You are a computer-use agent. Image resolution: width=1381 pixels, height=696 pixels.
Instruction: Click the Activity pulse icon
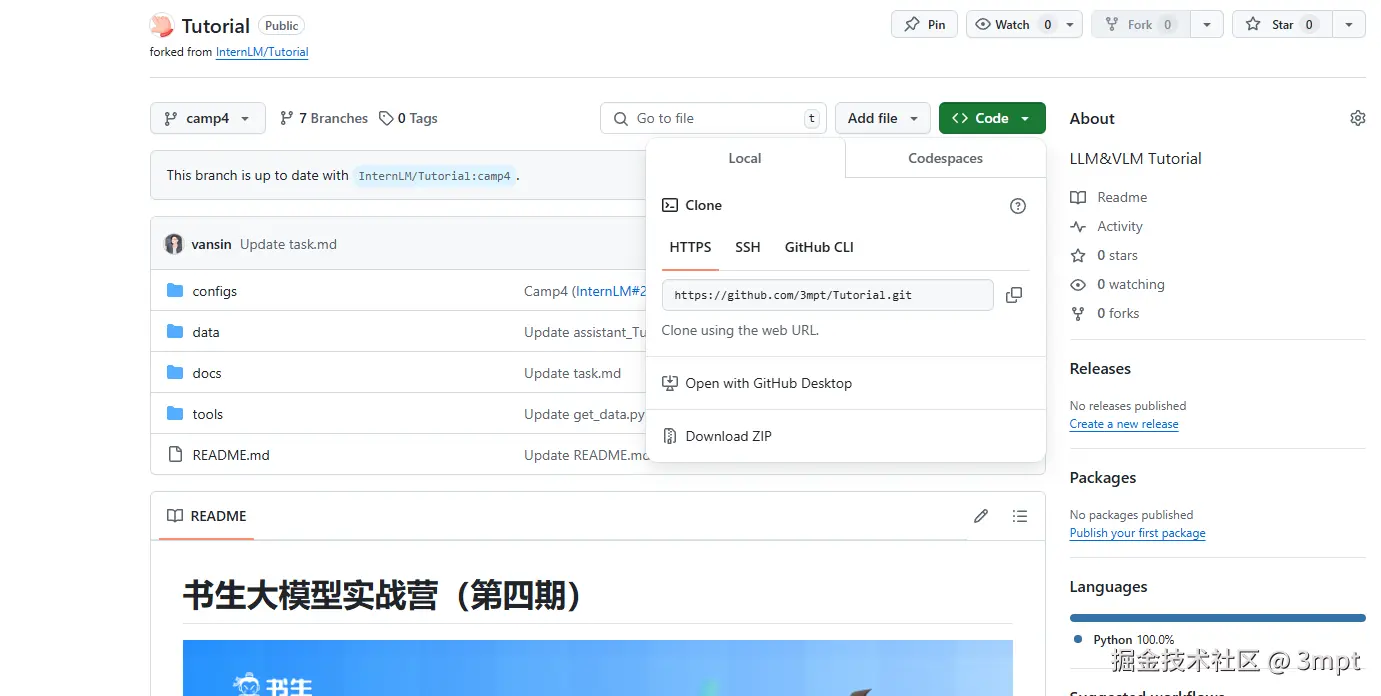point(1078,226)
